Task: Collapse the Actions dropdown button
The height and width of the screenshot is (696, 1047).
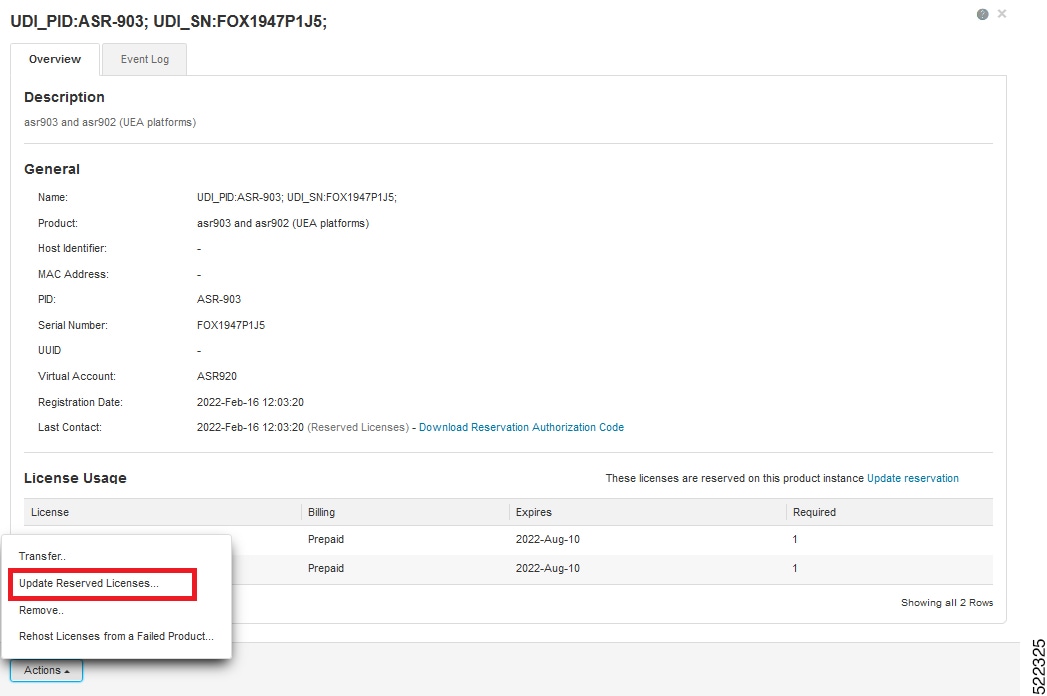Action: (x=46, y=671)
